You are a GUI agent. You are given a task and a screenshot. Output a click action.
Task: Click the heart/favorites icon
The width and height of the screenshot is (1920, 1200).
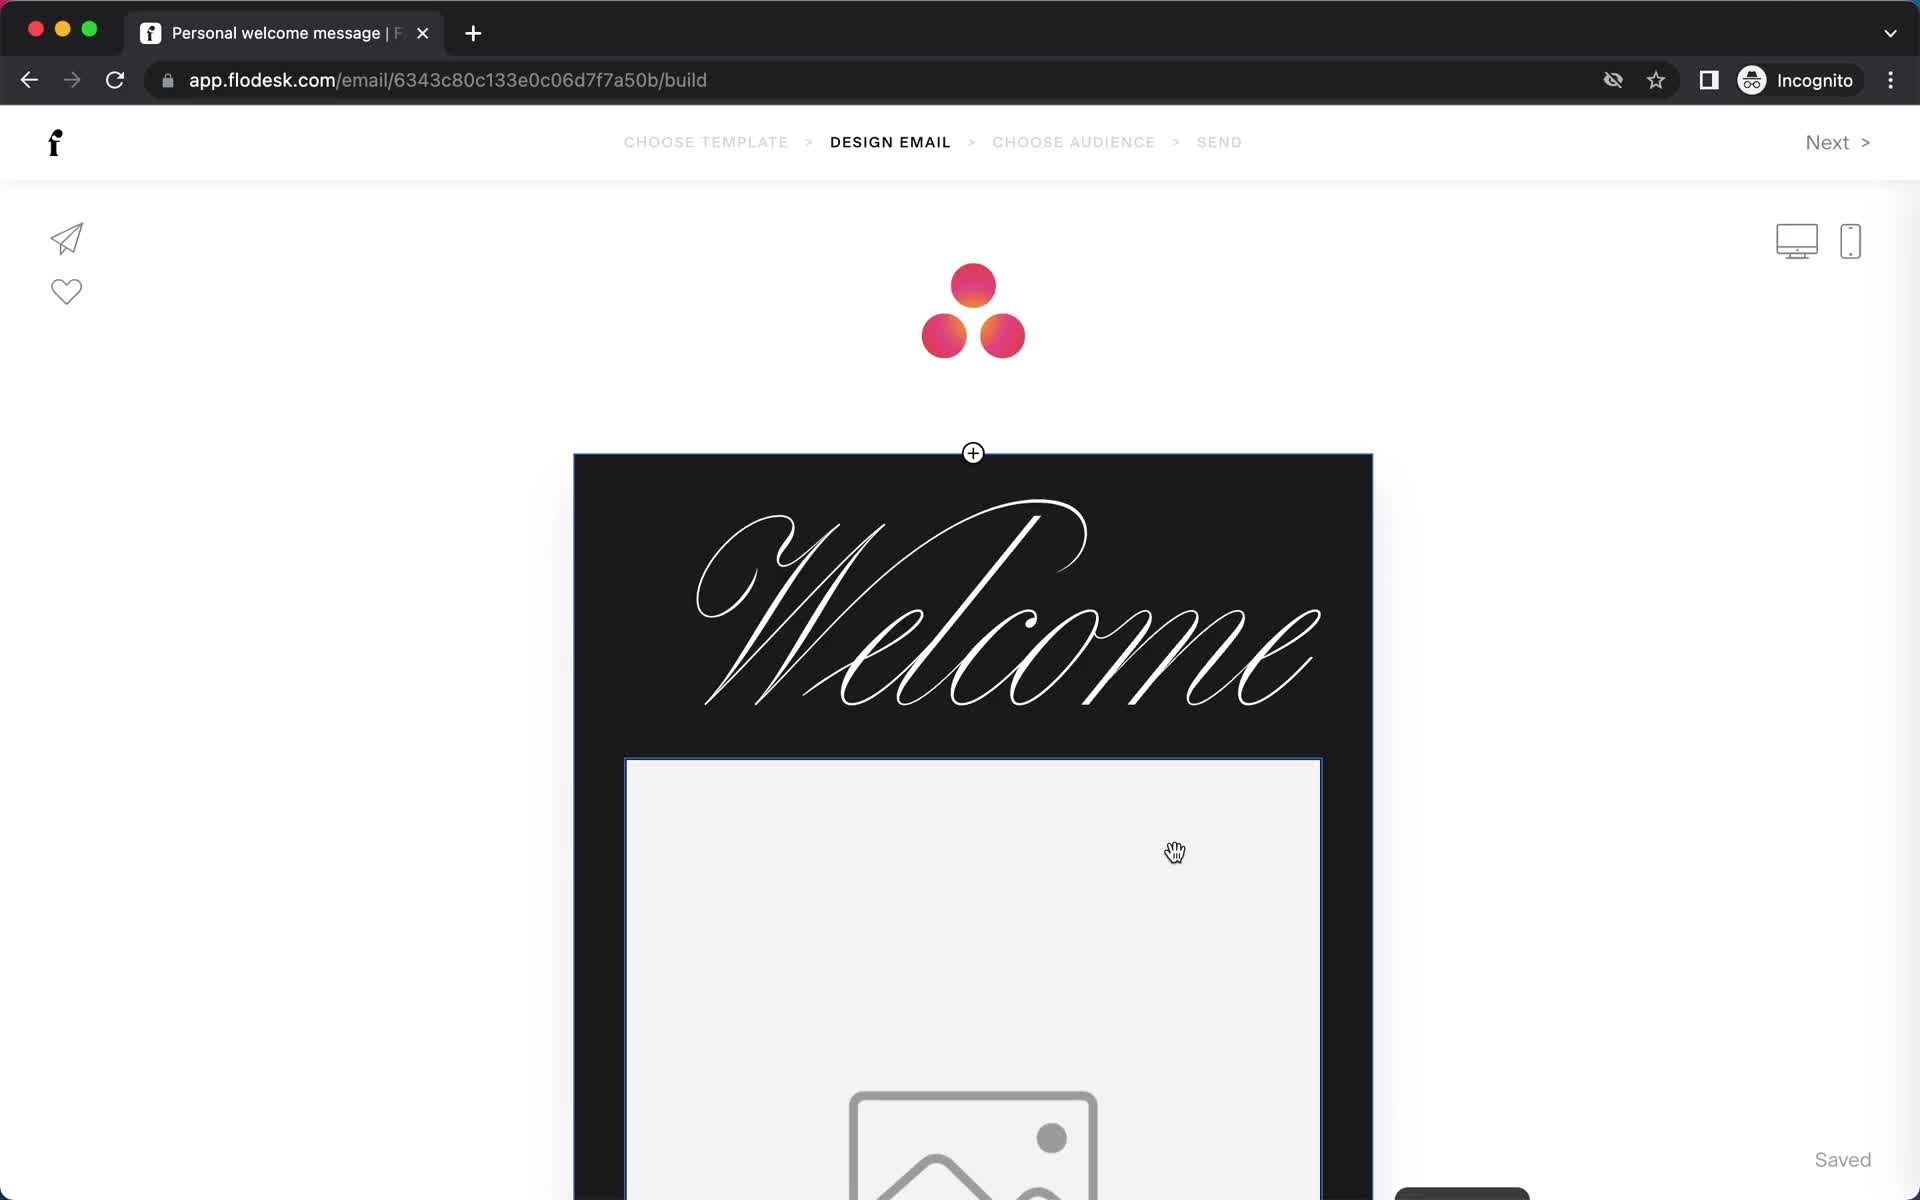(x=65, y=293)
